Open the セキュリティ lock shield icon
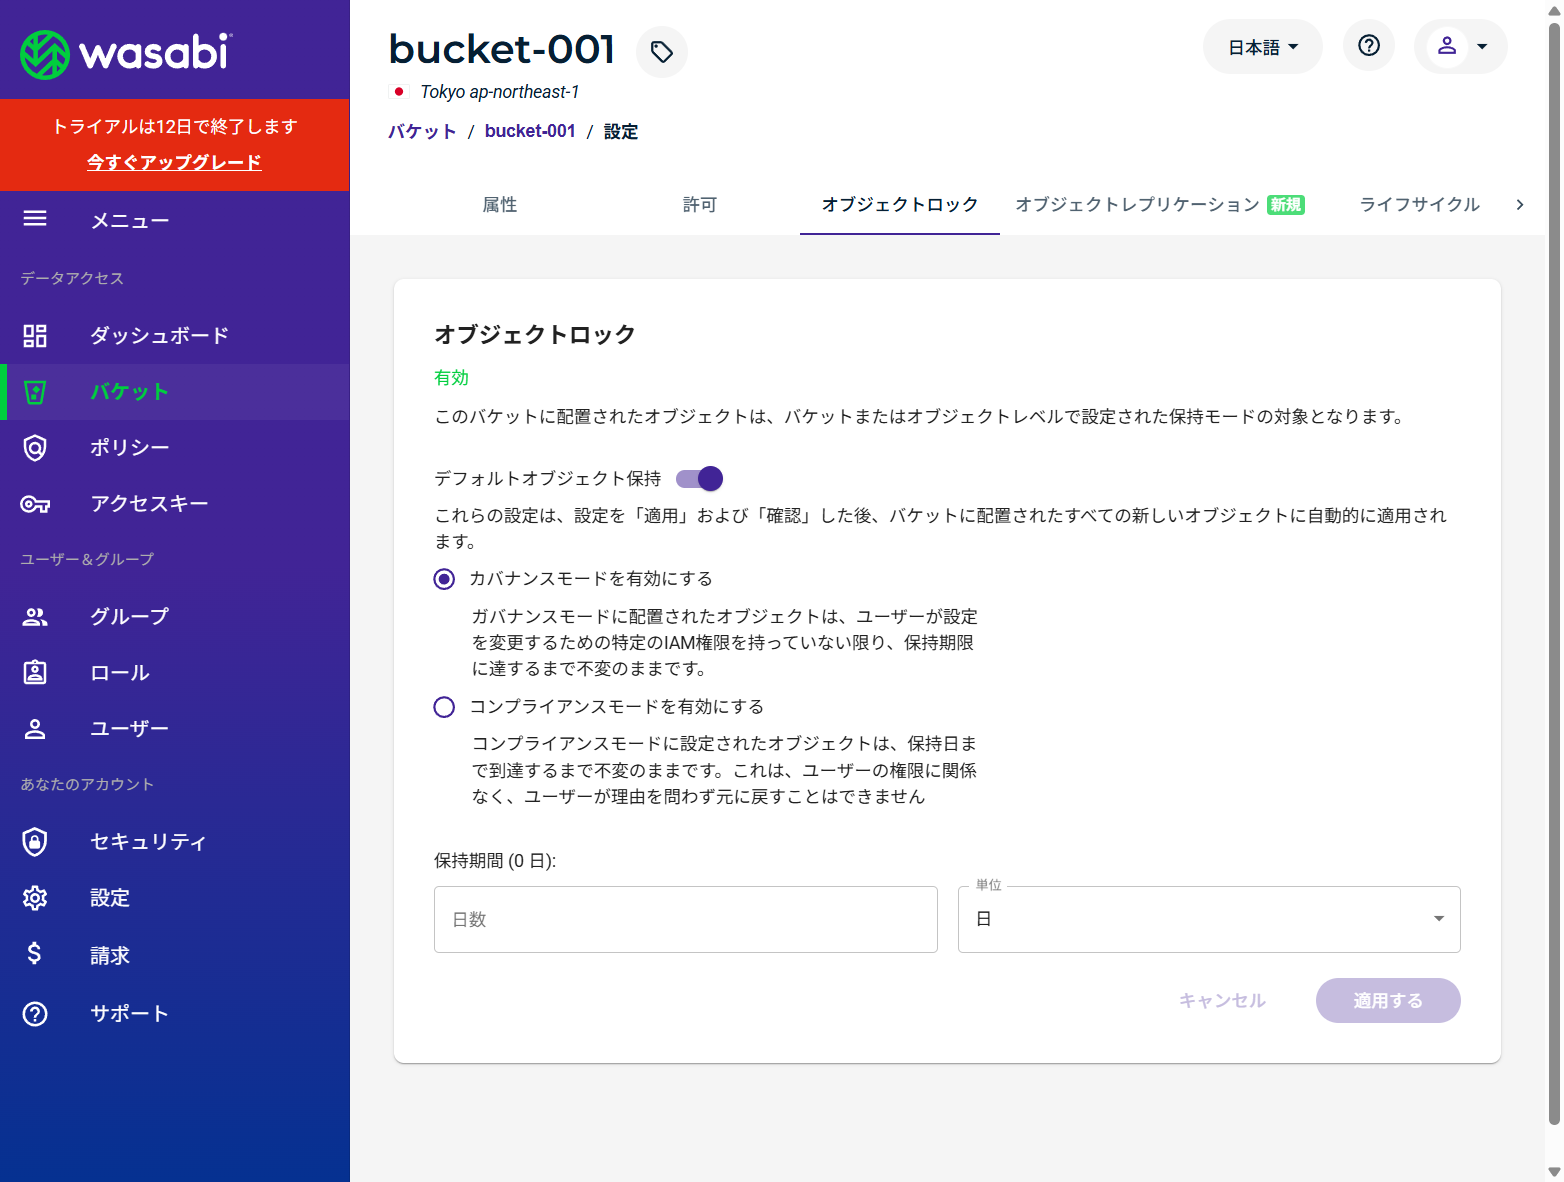1564x1182 pixels. (x=35, y=842)
